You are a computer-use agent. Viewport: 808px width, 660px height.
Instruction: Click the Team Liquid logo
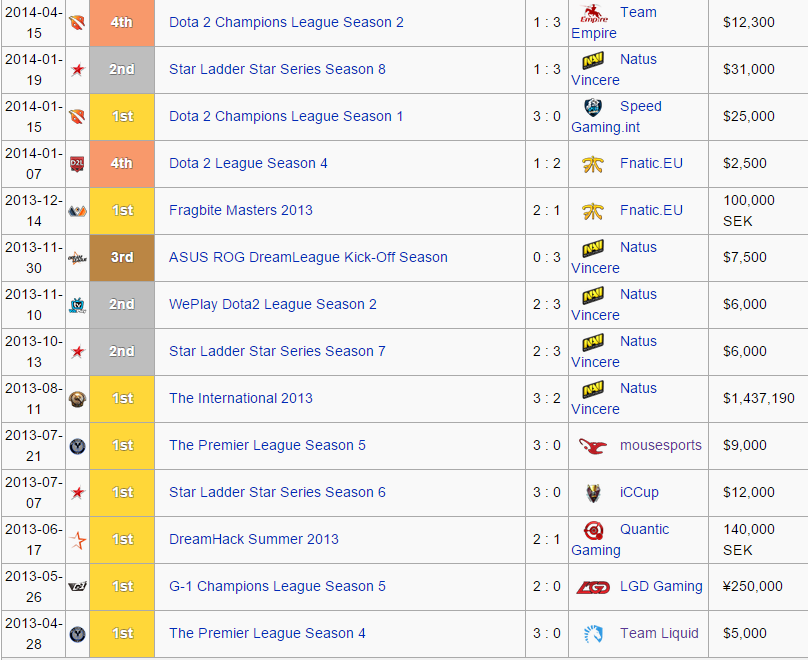click(593, 634)
